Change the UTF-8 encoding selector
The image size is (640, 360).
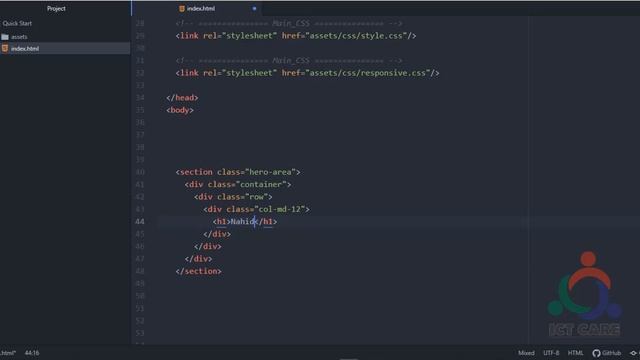pyautogui.click(x=551, y=353)
